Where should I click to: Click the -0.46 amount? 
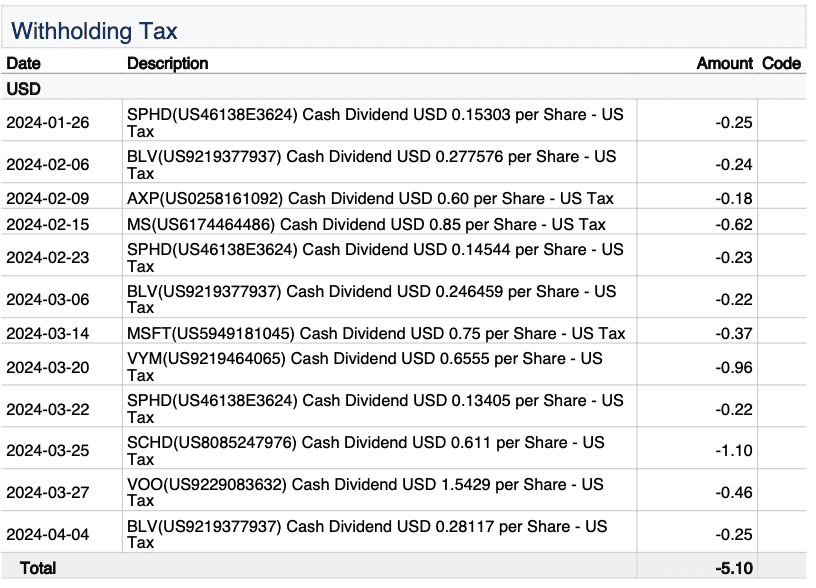tap(734, 492)
